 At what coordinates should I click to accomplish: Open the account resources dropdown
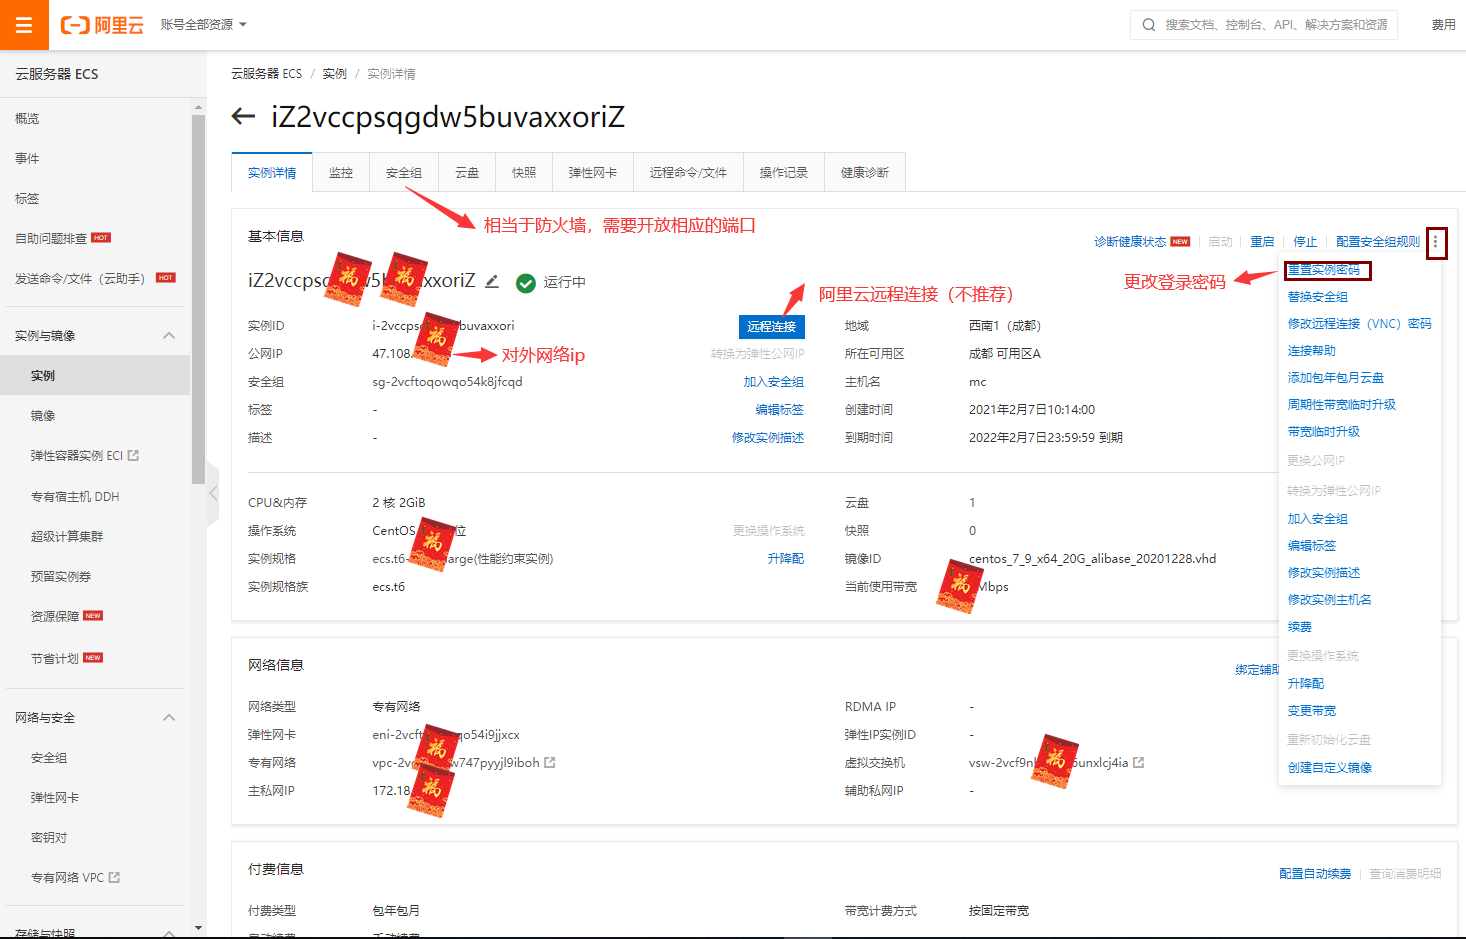tap(203, 25)
